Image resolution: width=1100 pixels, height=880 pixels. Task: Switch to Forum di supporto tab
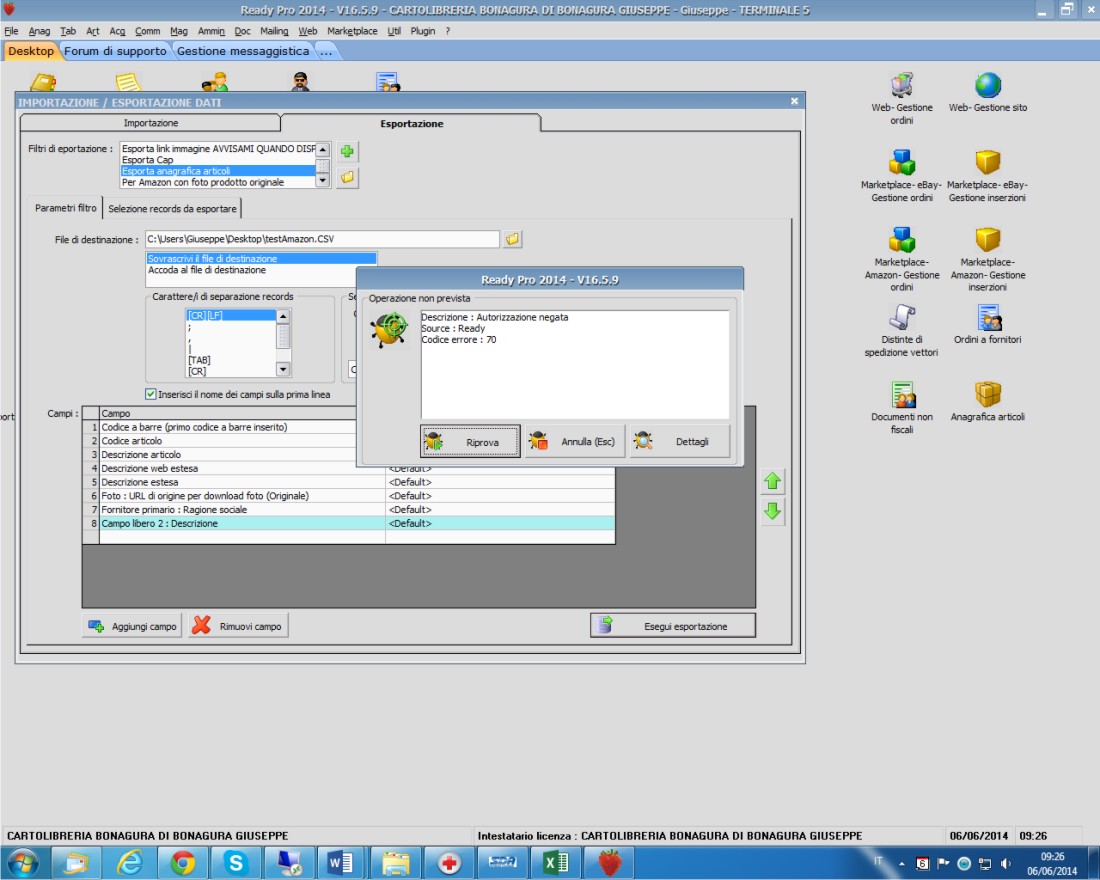[115, 51]
